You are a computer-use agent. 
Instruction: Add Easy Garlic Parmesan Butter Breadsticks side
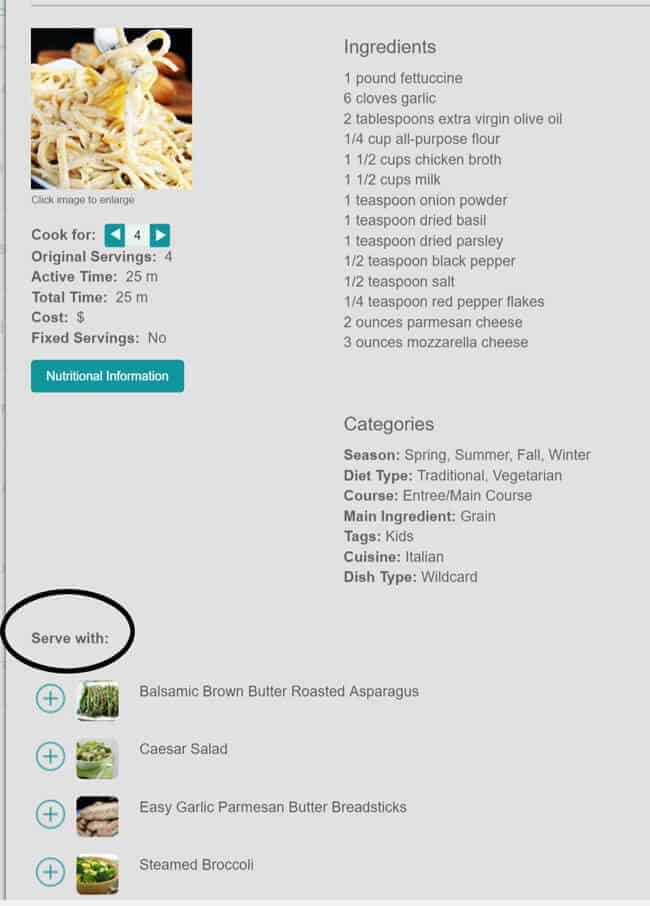(50, 814)
